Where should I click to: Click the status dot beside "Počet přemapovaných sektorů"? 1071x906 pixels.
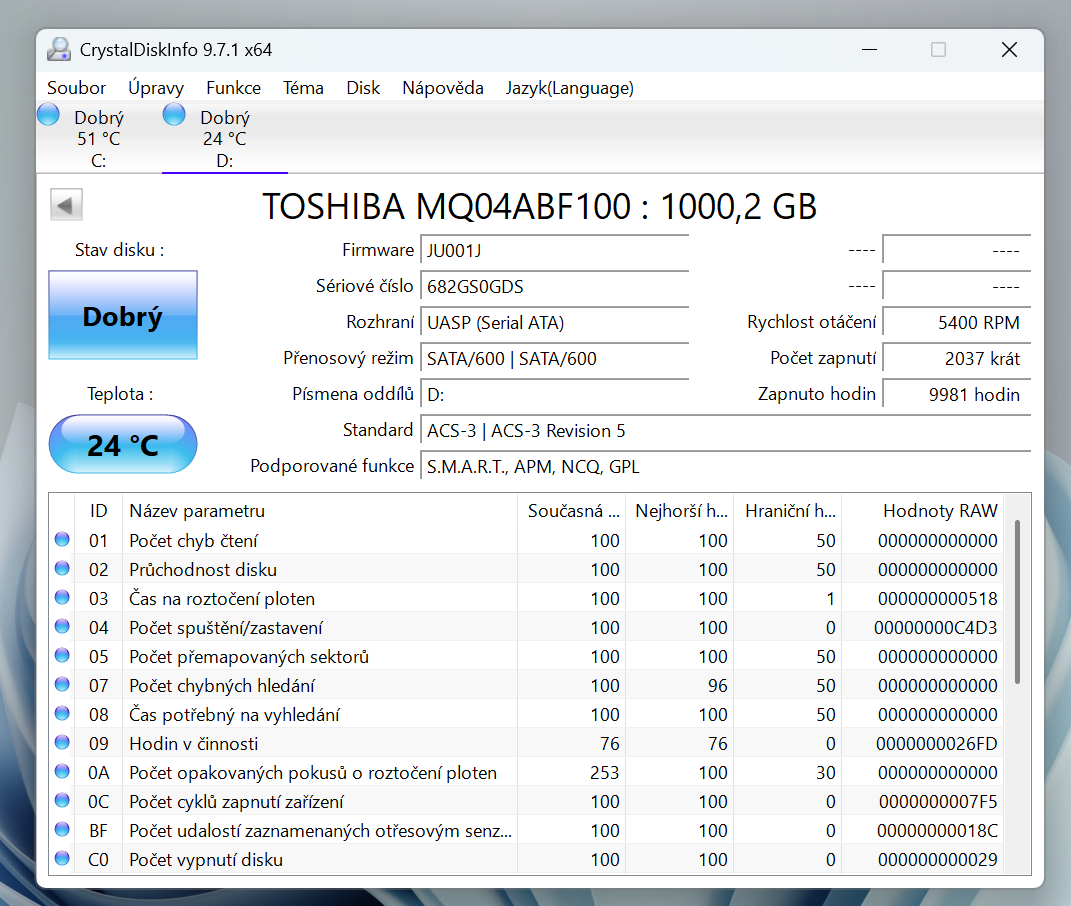[61, 656]
